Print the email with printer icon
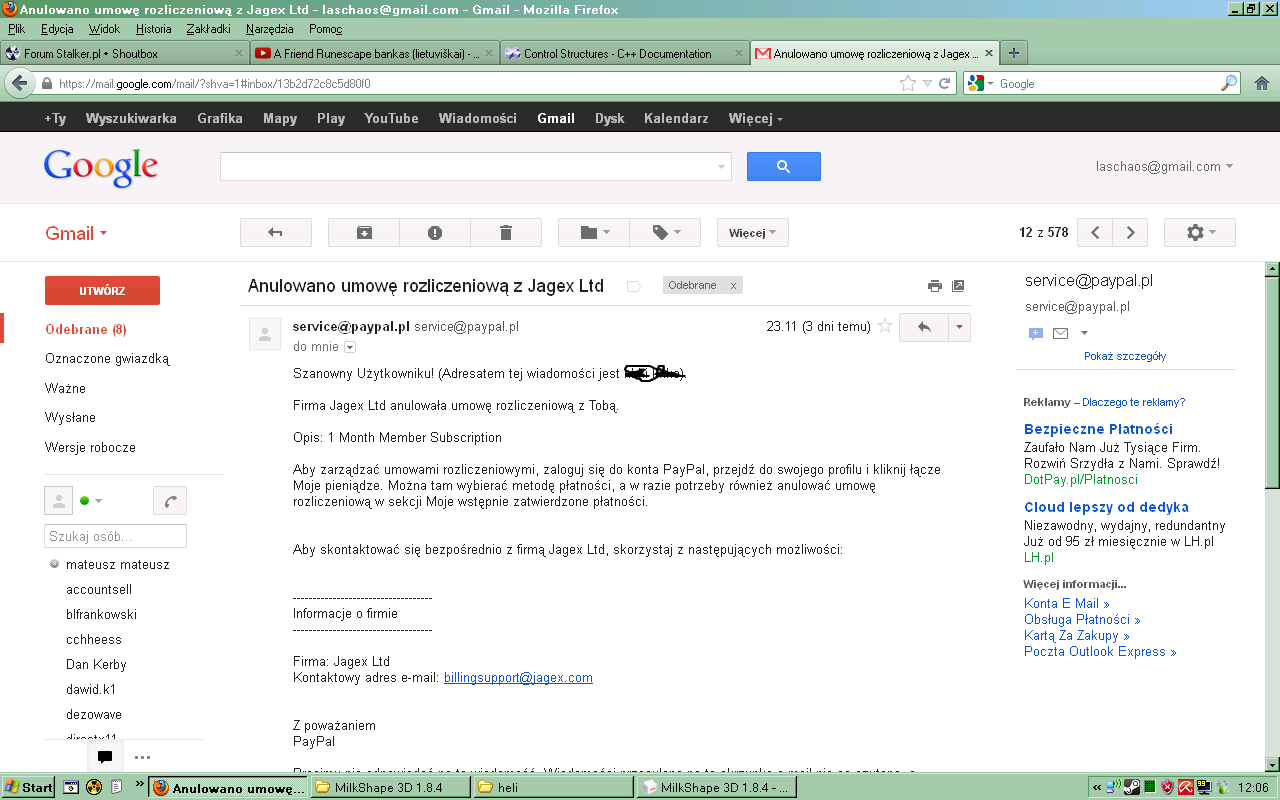This screenshot has width=1280, height=800. pos(935,286)
